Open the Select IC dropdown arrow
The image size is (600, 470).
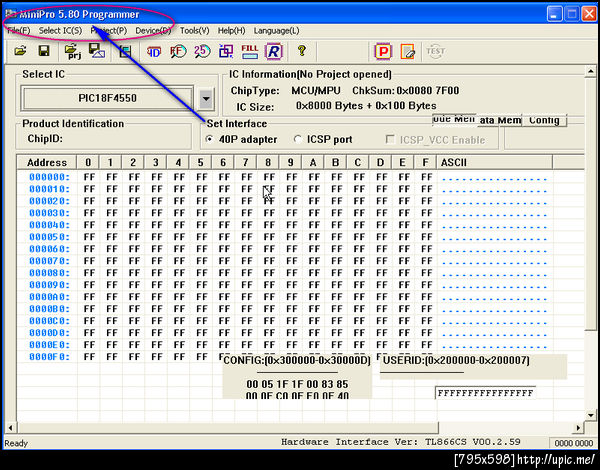(206, 99)
